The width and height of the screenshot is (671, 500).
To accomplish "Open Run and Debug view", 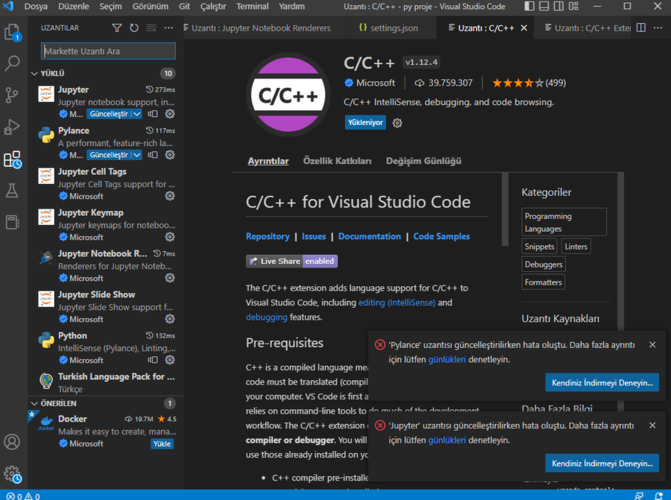I will coord(12,127).
